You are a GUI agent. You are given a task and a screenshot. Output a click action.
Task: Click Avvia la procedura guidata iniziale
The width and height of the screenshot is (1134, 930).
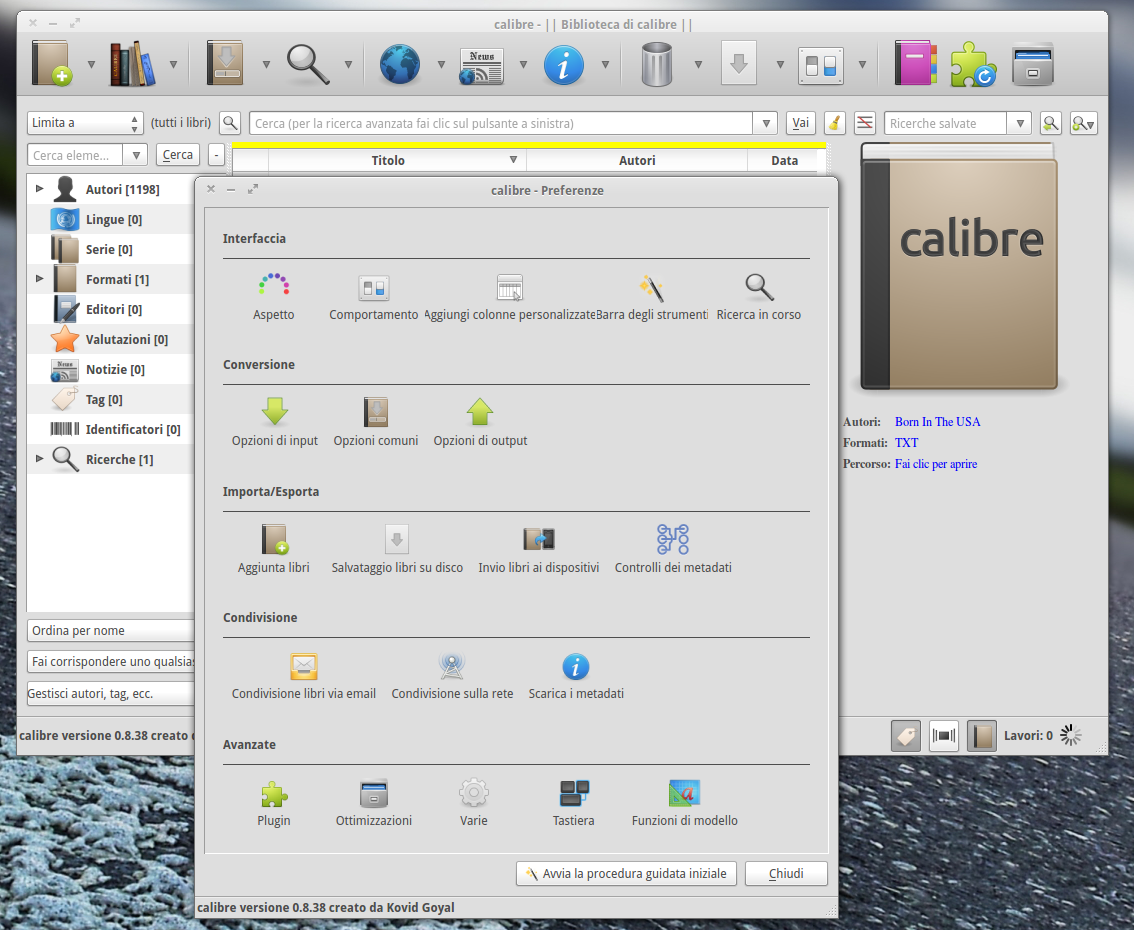(x=626, y=874)
